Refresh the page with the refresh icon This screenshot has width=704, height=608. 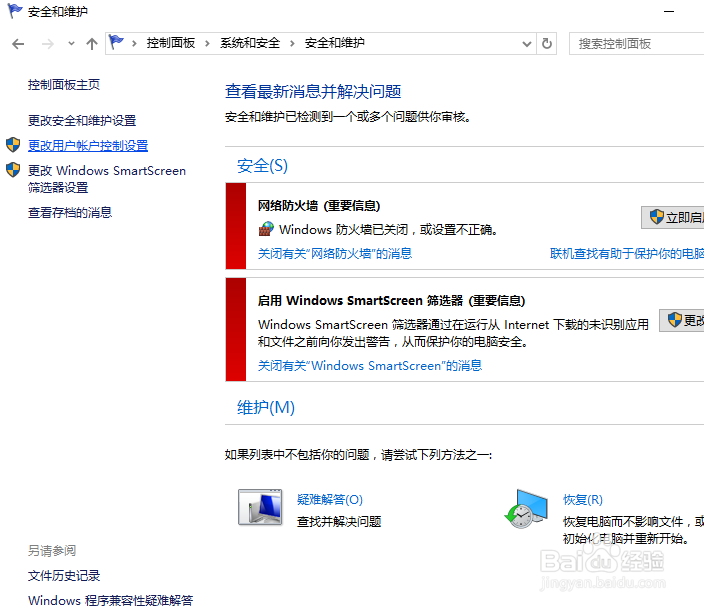click(546, 44)
